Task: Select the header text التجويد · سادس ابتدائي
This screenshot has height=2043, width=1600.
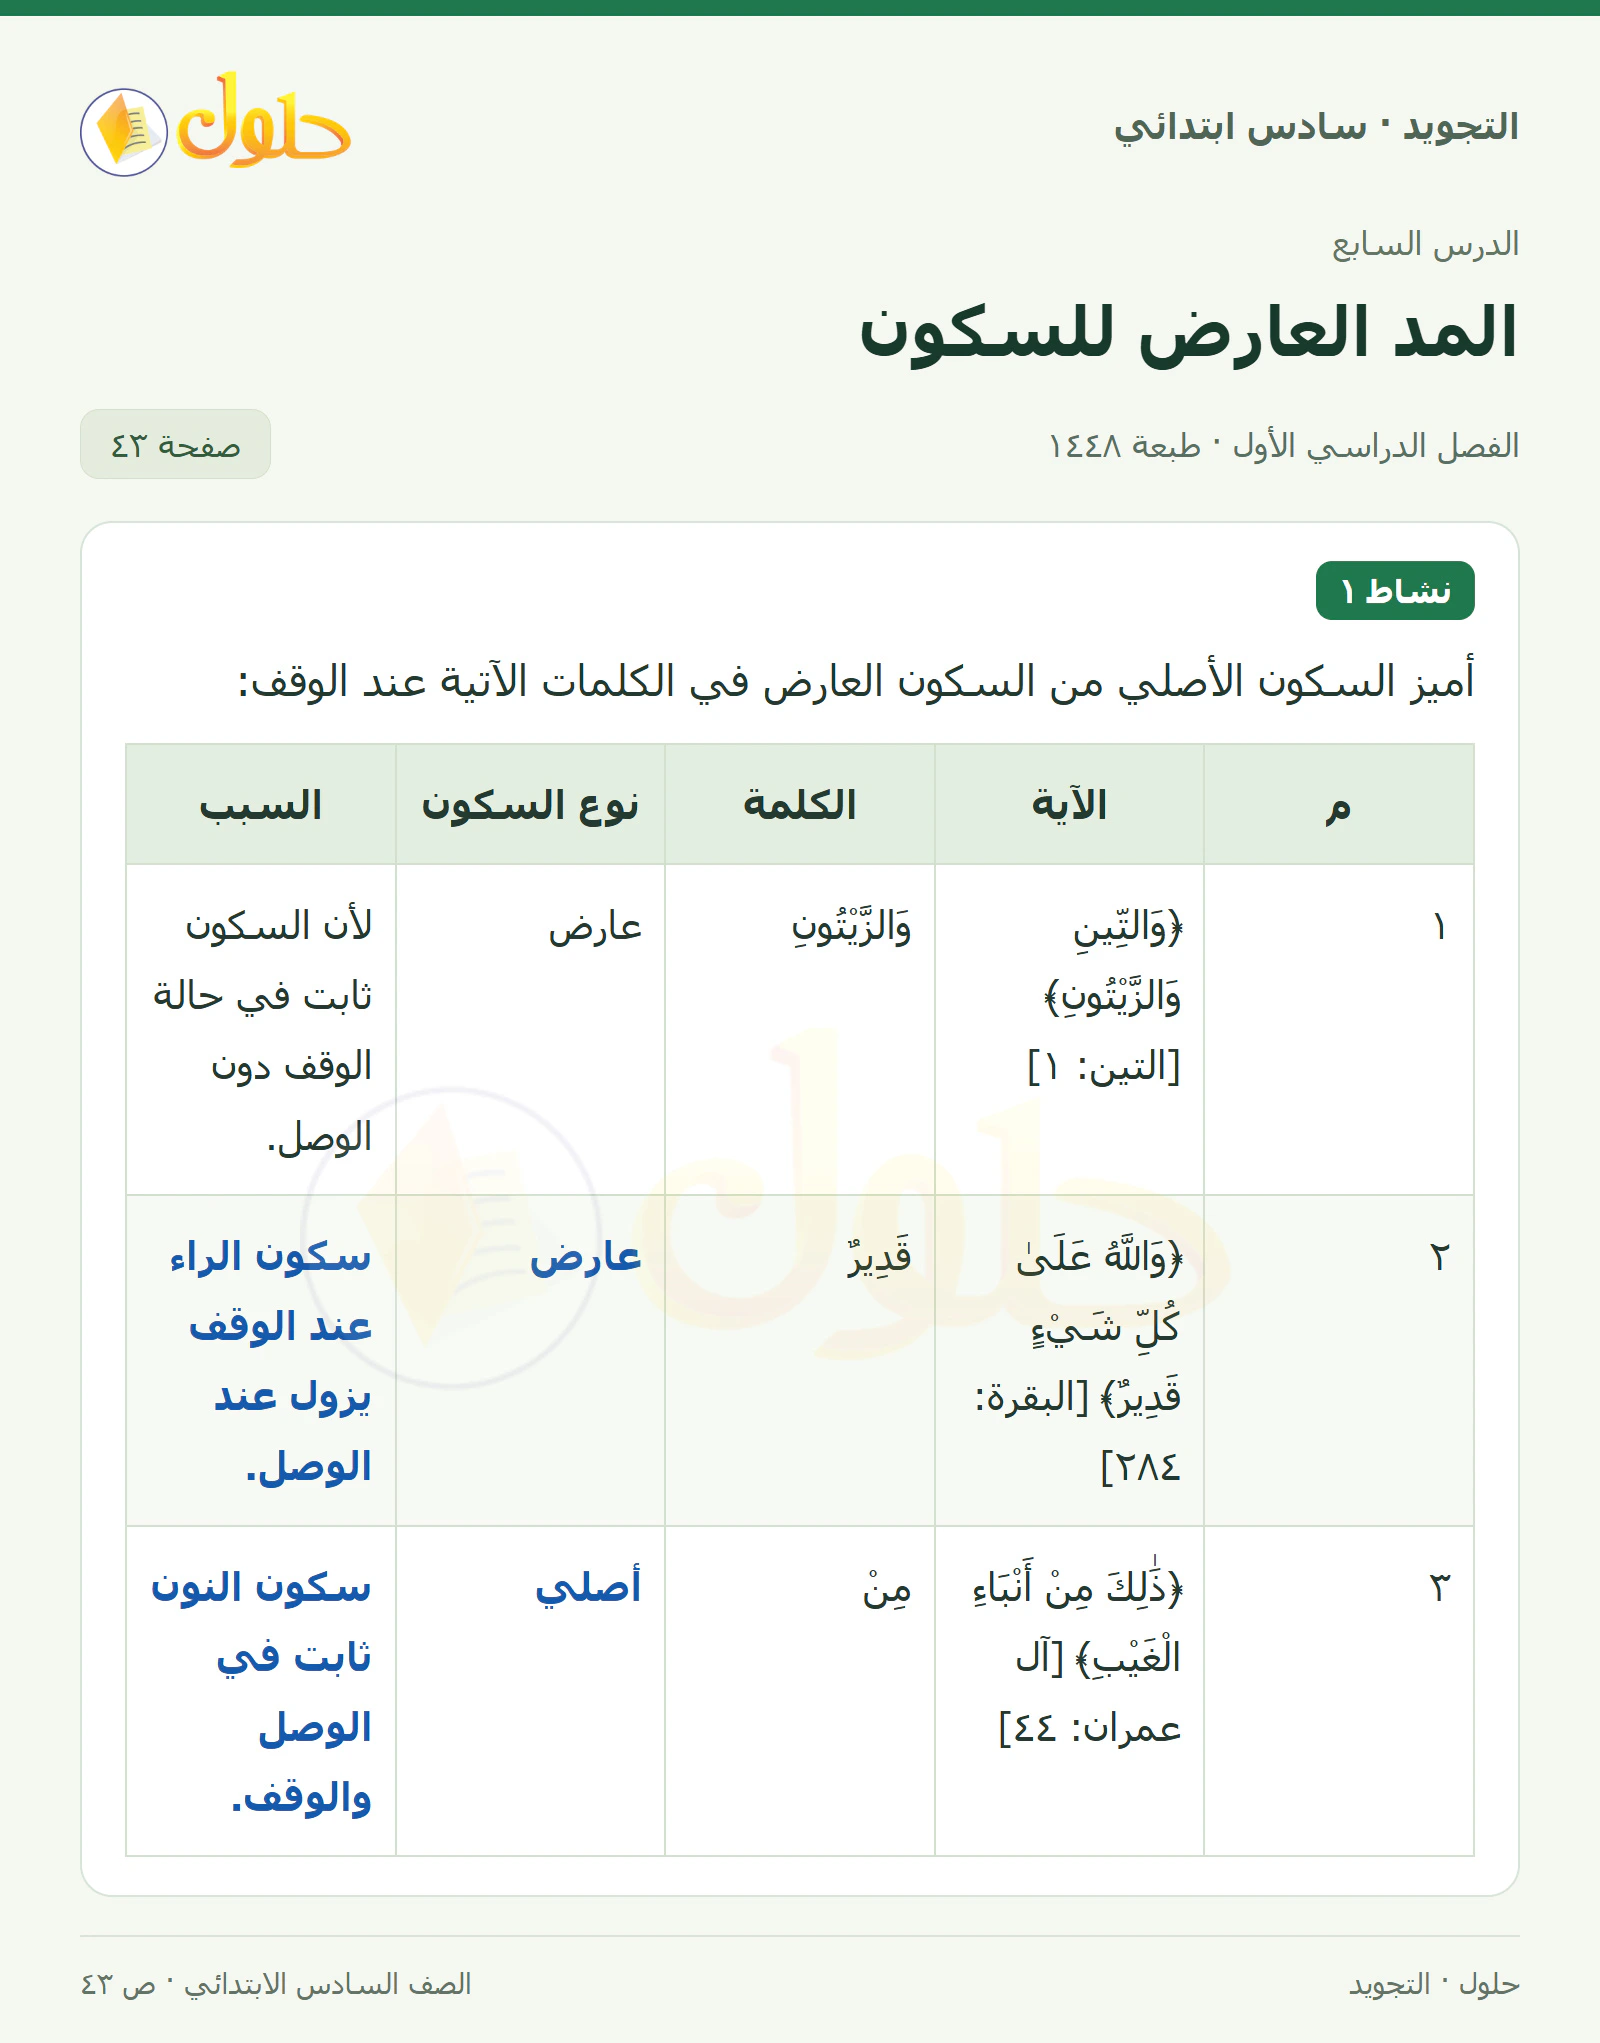Action: point(1316,127)
